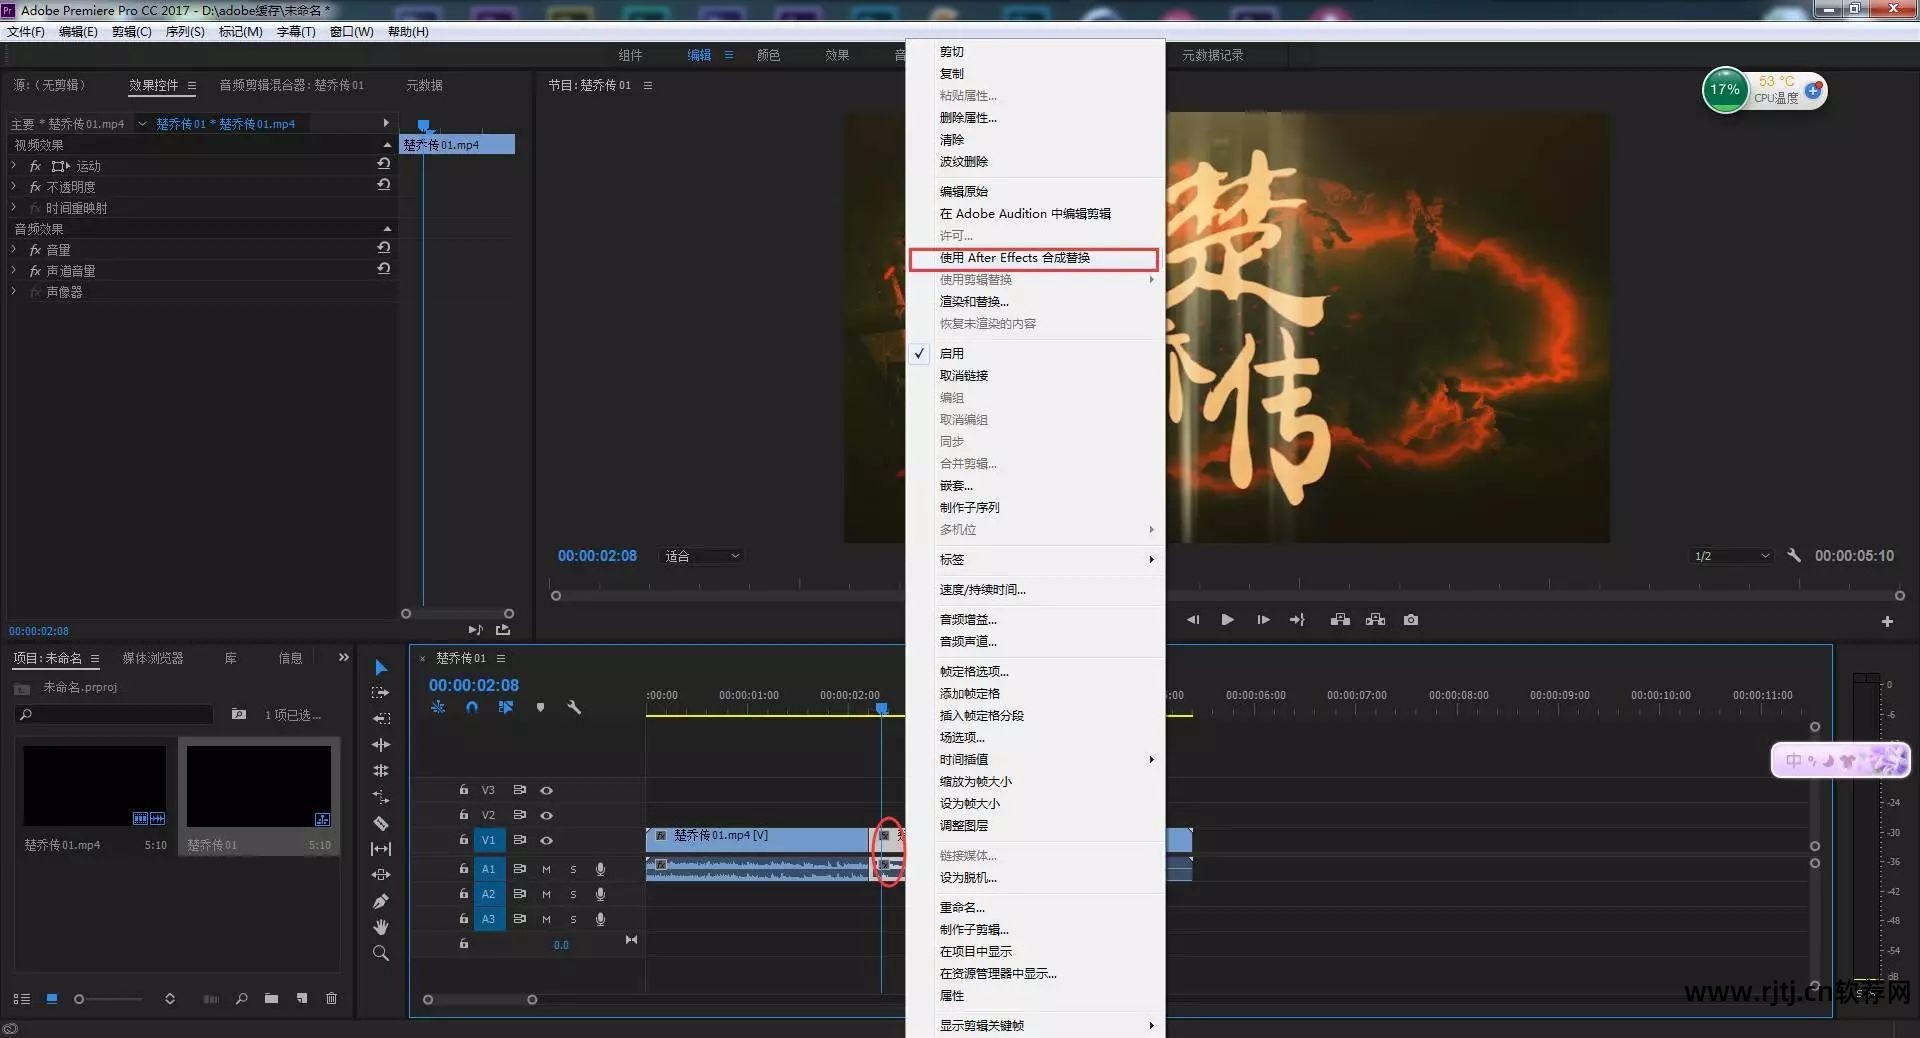Toggle snap magnet in timeline

click(x=472, y=707)
